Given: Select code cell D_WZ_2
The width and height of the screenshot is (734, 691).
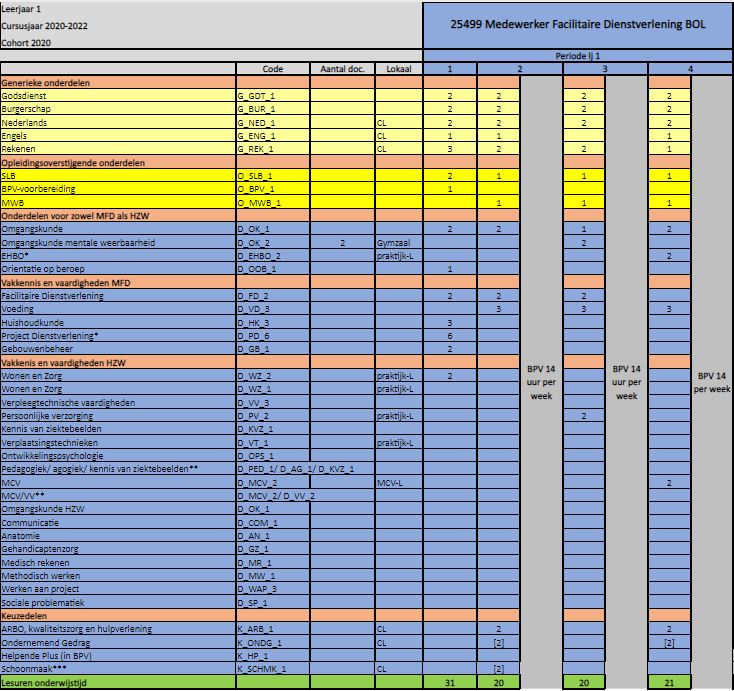Looking at the screenshot, I should tap(273, 375).
